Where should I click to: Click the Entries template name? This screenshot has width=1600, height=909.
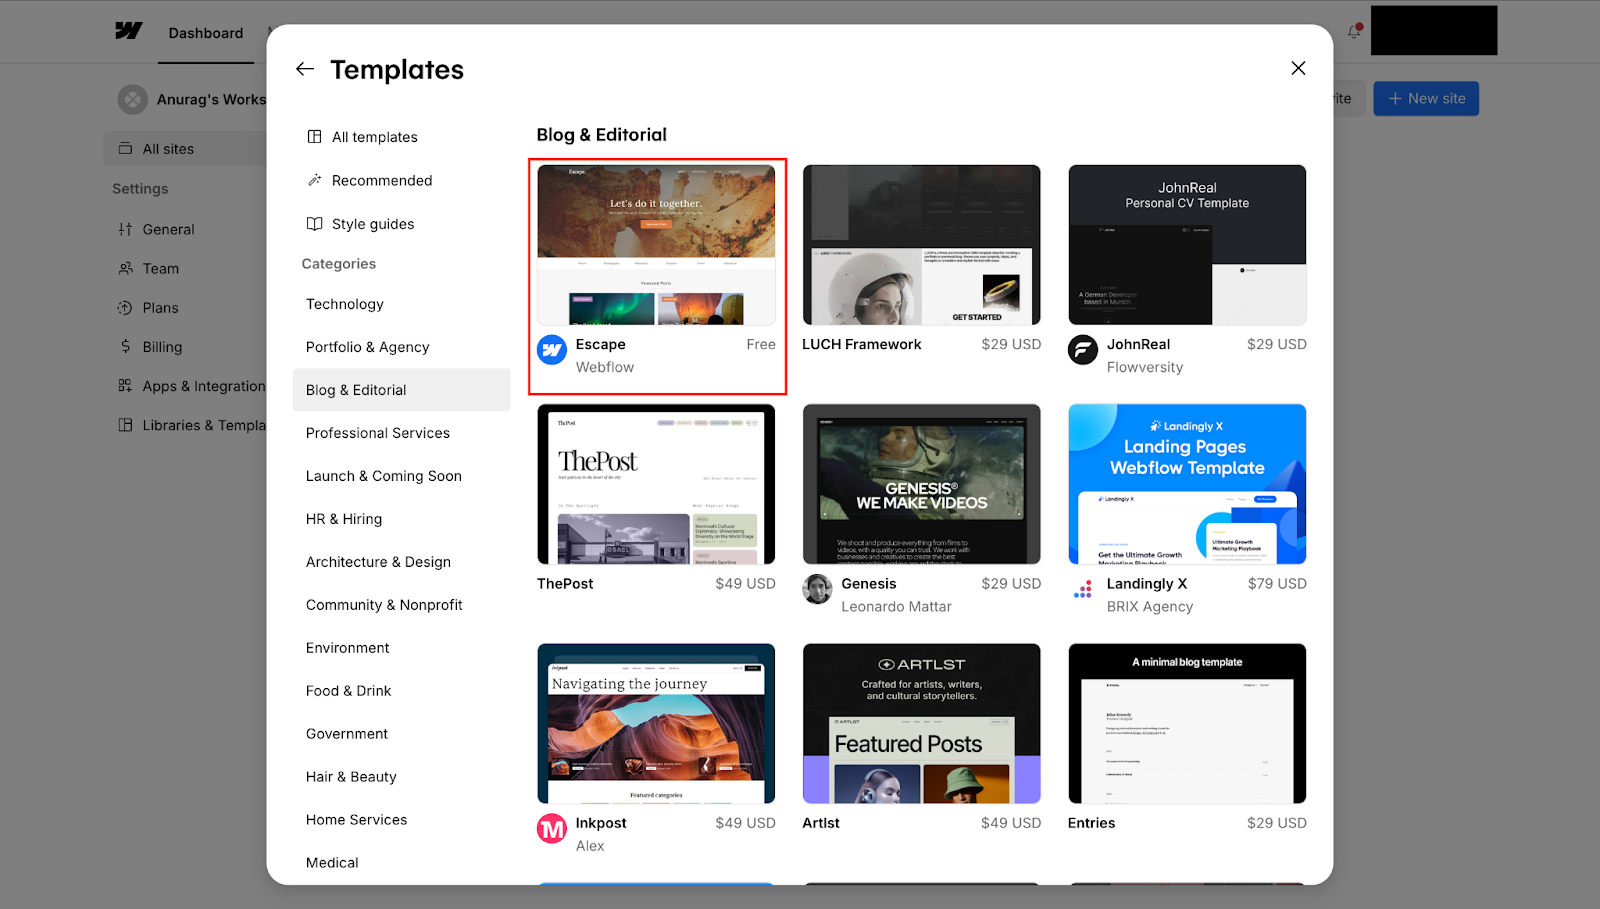pos(1091,823)
